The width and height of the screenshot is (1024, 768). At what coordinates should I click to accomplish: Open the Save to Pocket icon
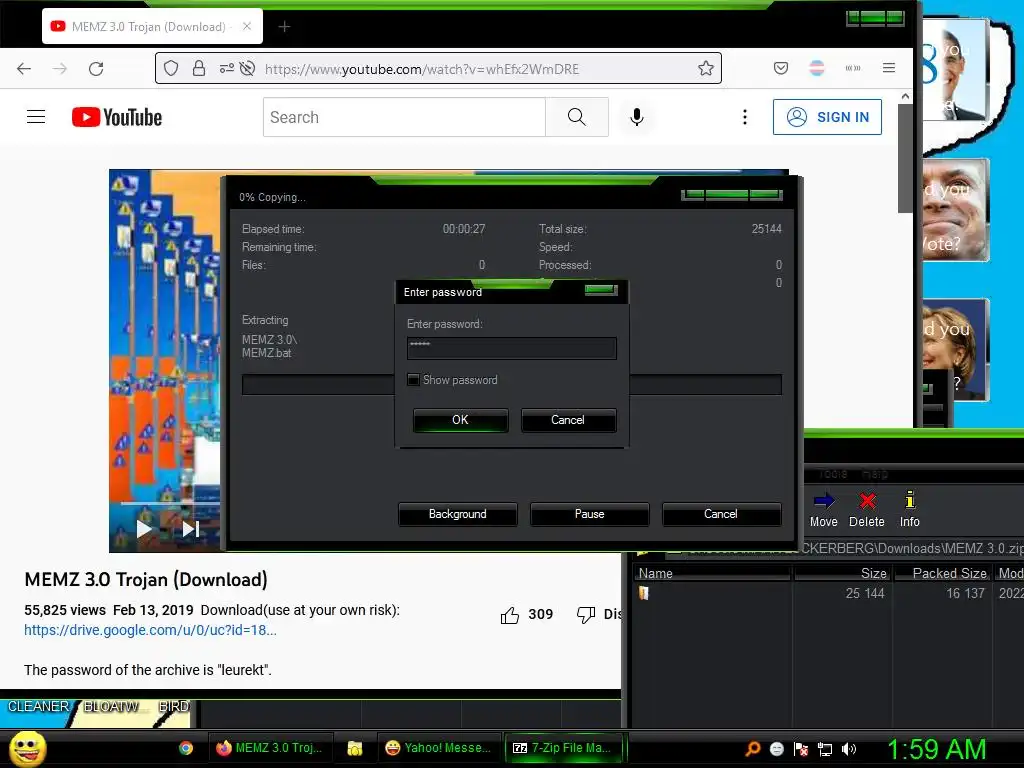[x=780, y=68]
